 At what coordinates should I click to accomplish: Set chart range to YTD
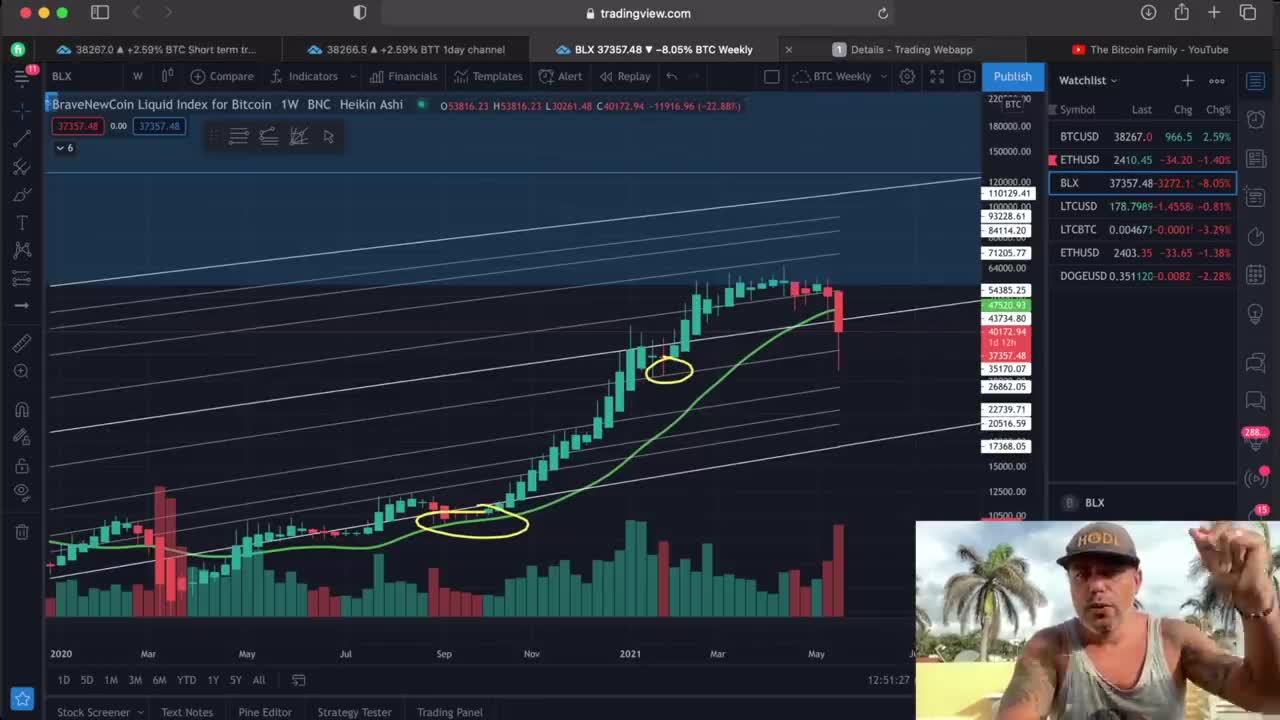click(186, 680)
